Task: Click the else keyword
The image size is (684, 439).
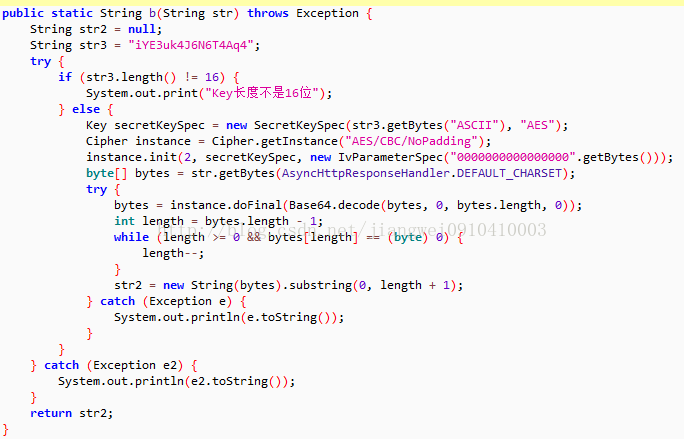Action: pyautogui.click(x=86, y=109)
